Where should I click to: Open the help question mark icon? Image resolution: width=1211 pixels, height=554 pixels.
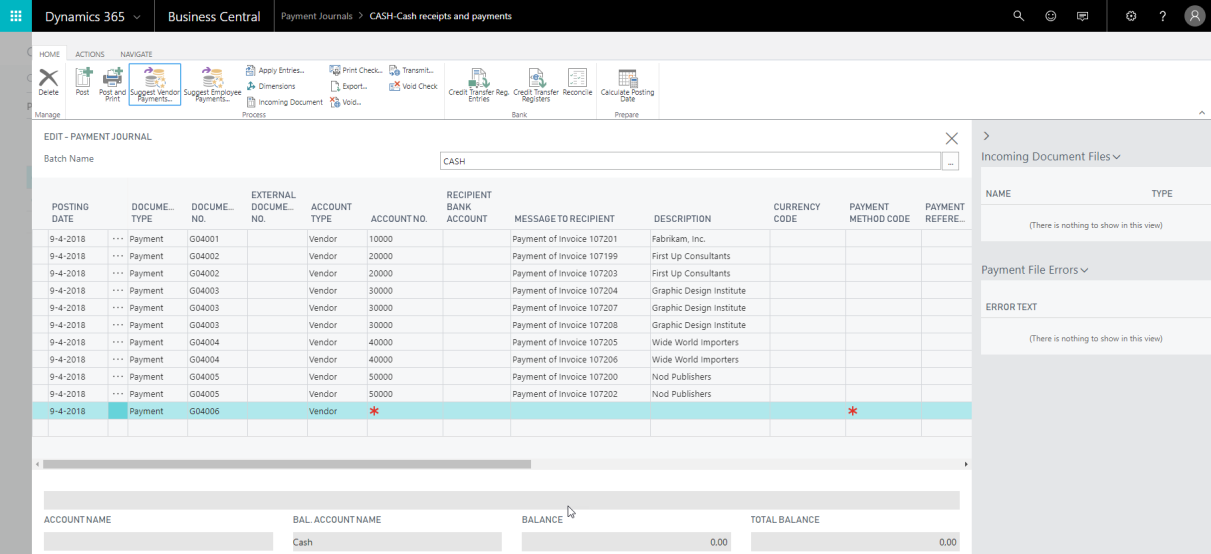click(x=1163, y=16)
